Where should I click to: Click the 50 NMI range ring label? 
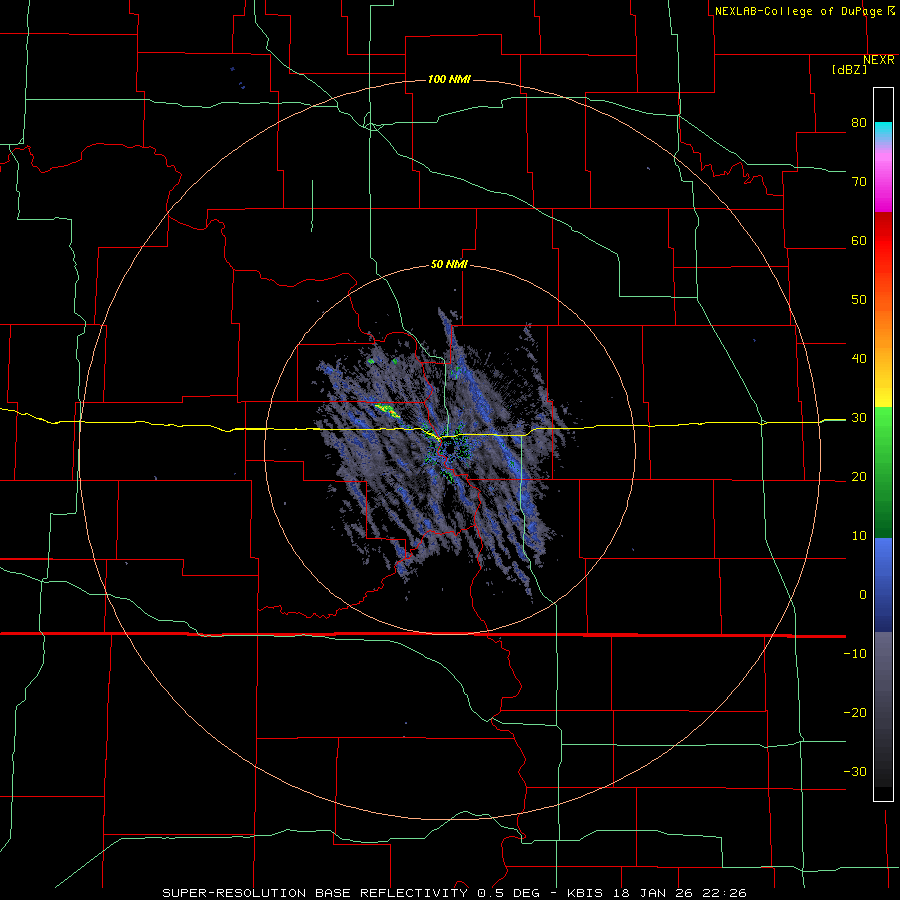(449, 265)
